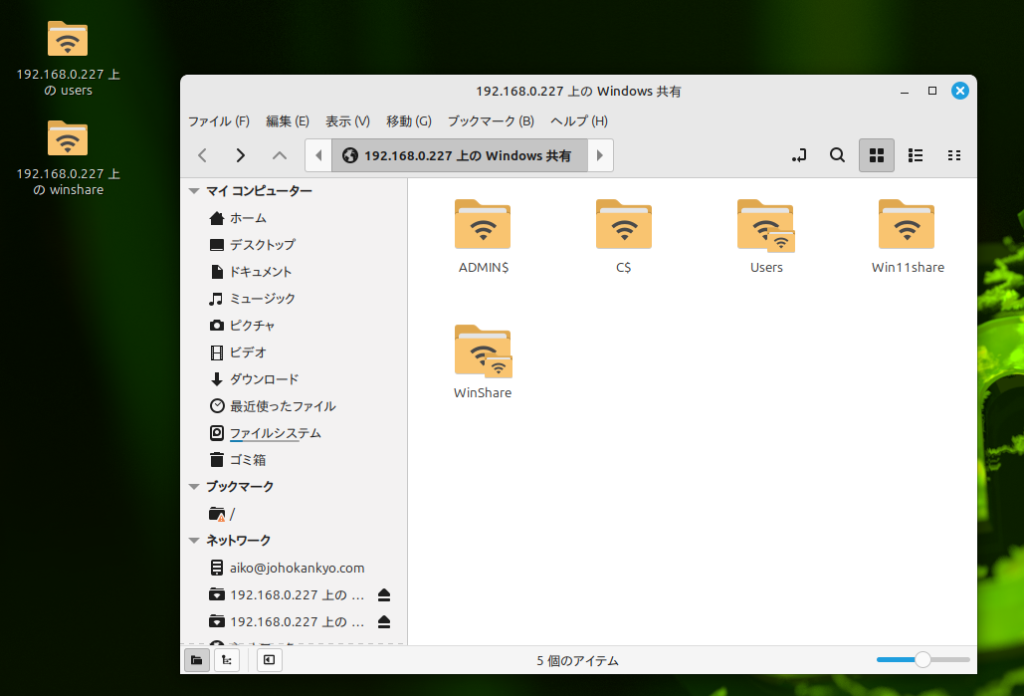Switch to icon grid view
This screenshot has height=696, width=1024.
click(x=876, y=155)
